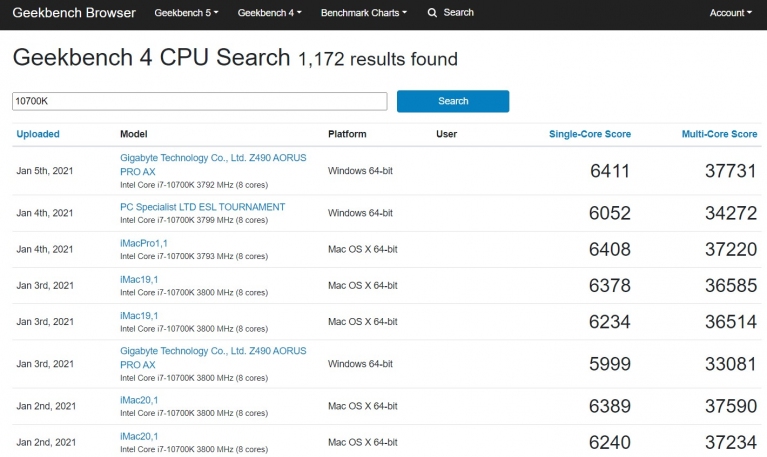The width and height of the screenshot is (767, 457).
Task: Open PC Specialist LTD ESL TOURNAMENT result
Action: pos(203,207)
